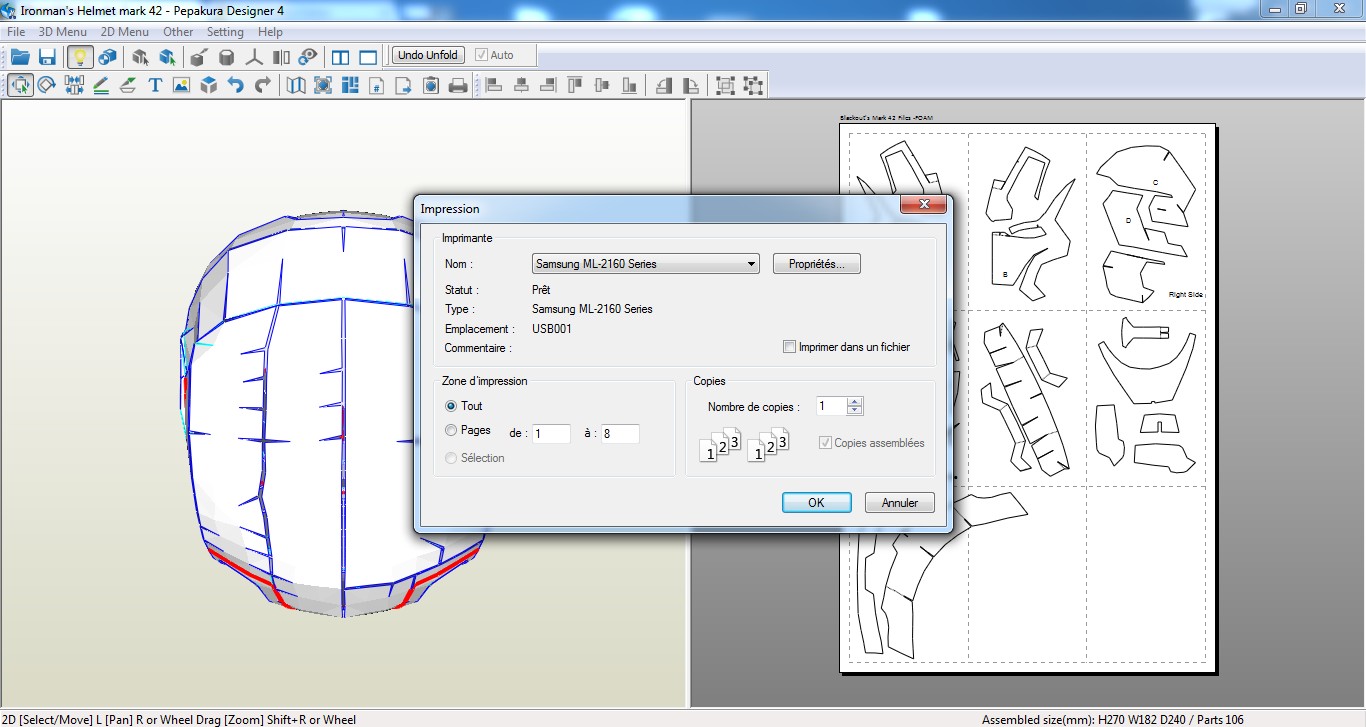Open the 3D Menu

[x=63, y=32]
